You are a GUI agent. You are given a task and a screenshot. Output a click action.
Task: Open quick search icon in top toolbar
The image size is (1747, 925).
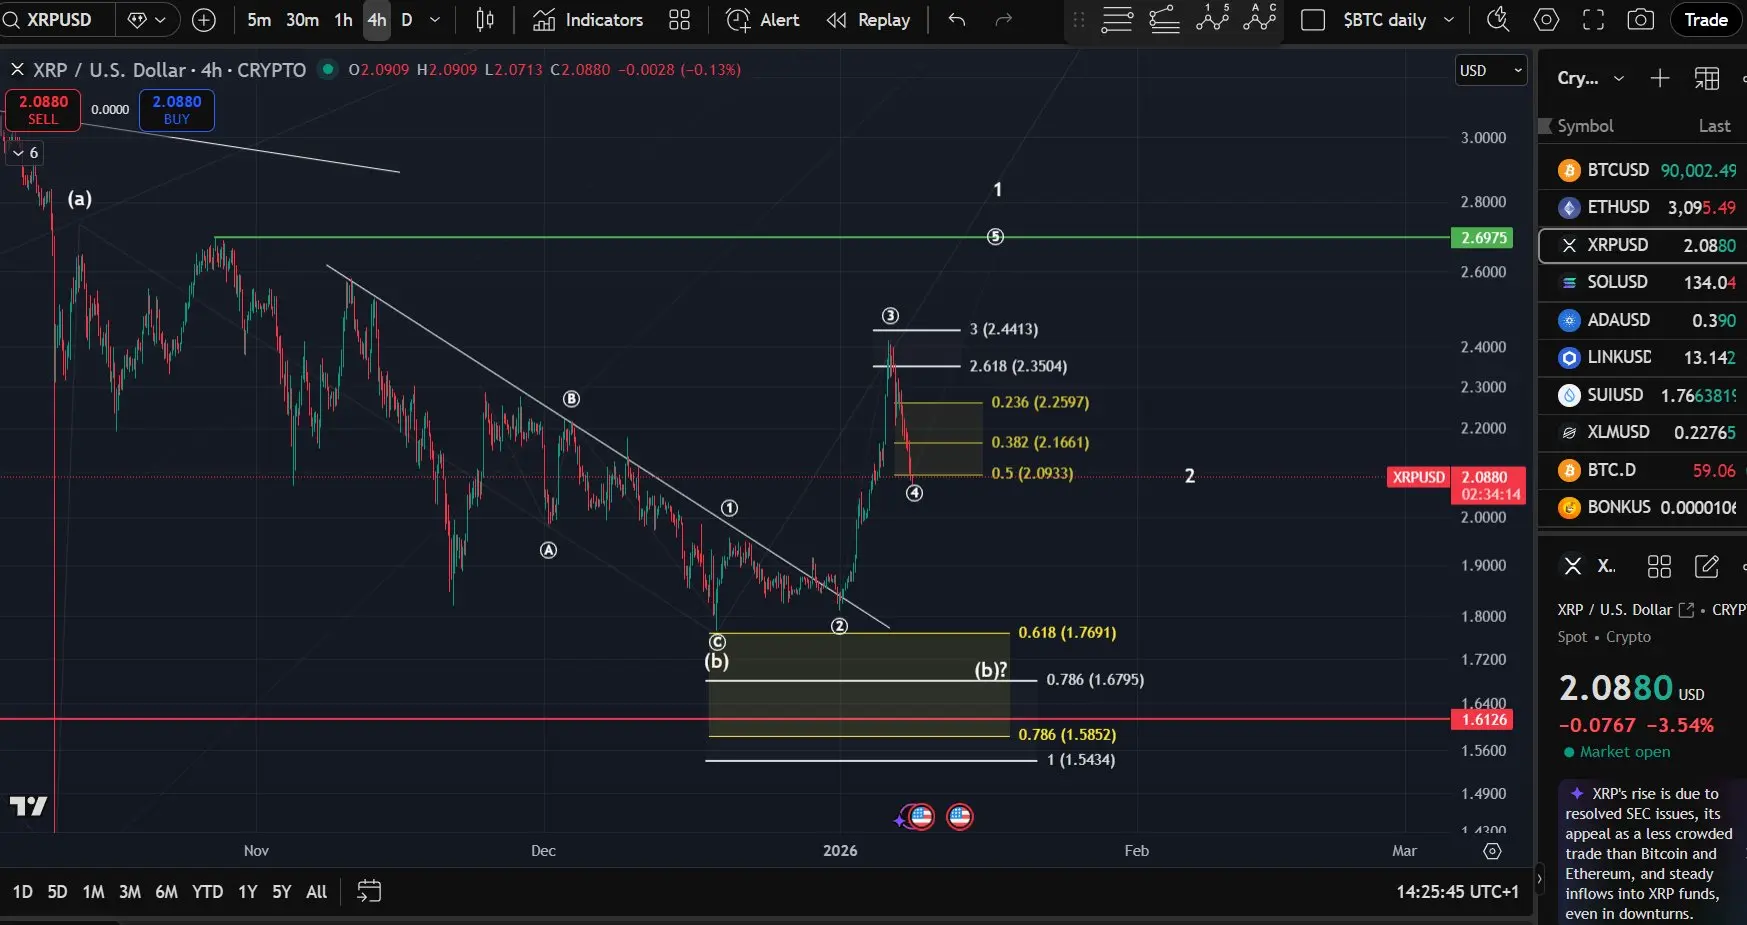[x=1497, y=20]
